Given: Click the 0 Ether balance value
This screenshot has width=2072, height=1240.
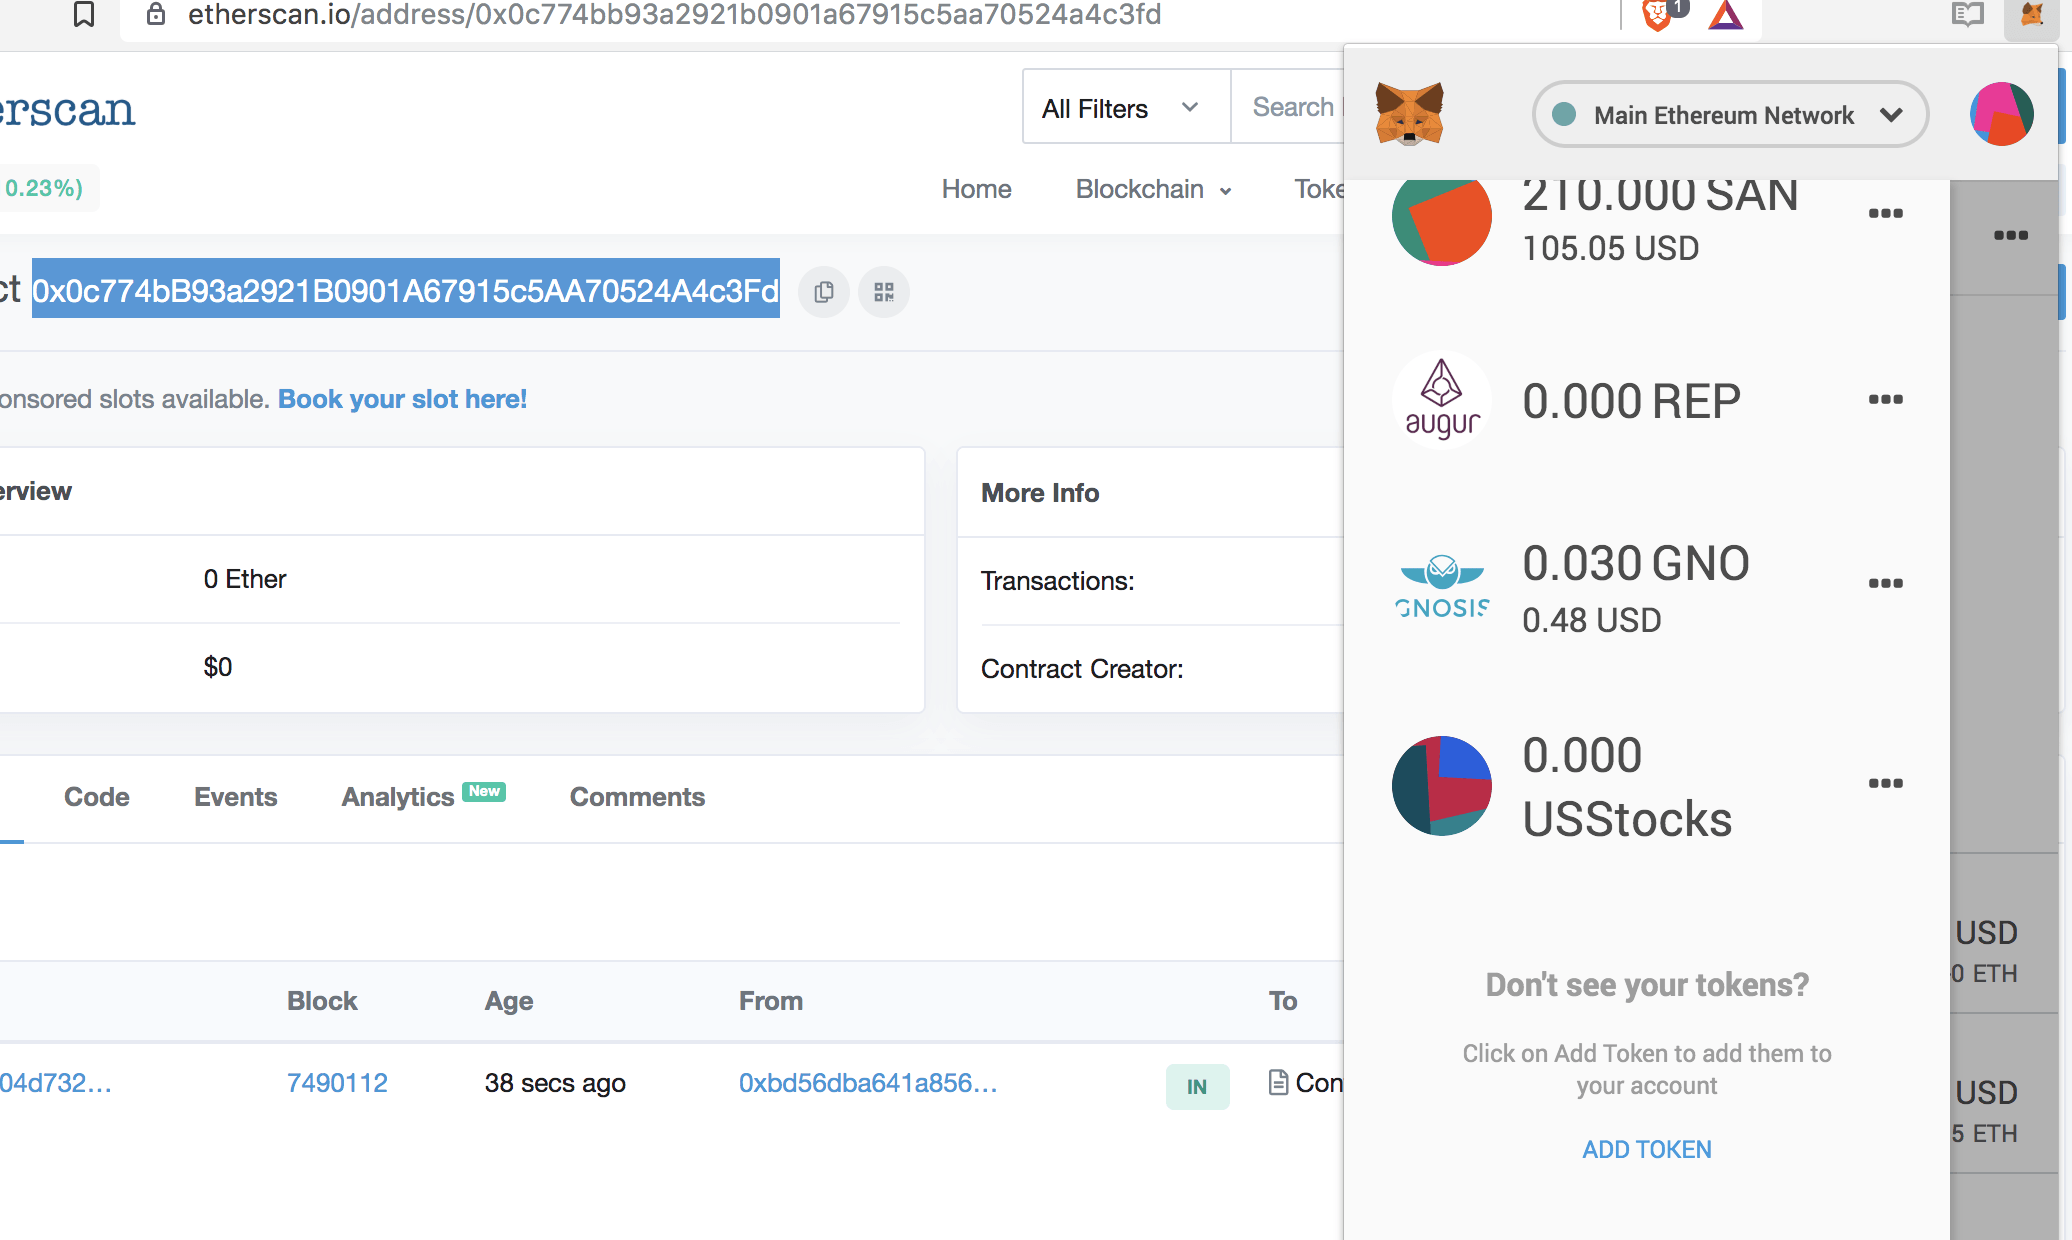Looking at the screenshot, I should tap(245, 579).
